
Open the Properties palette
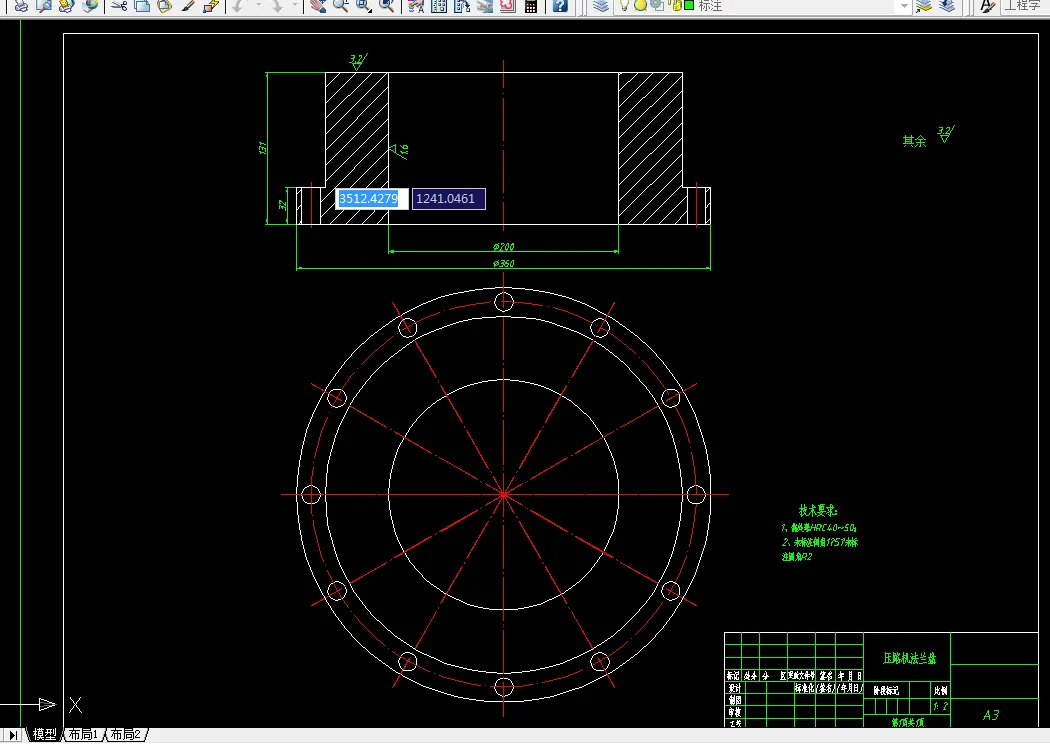pos(416,6)
